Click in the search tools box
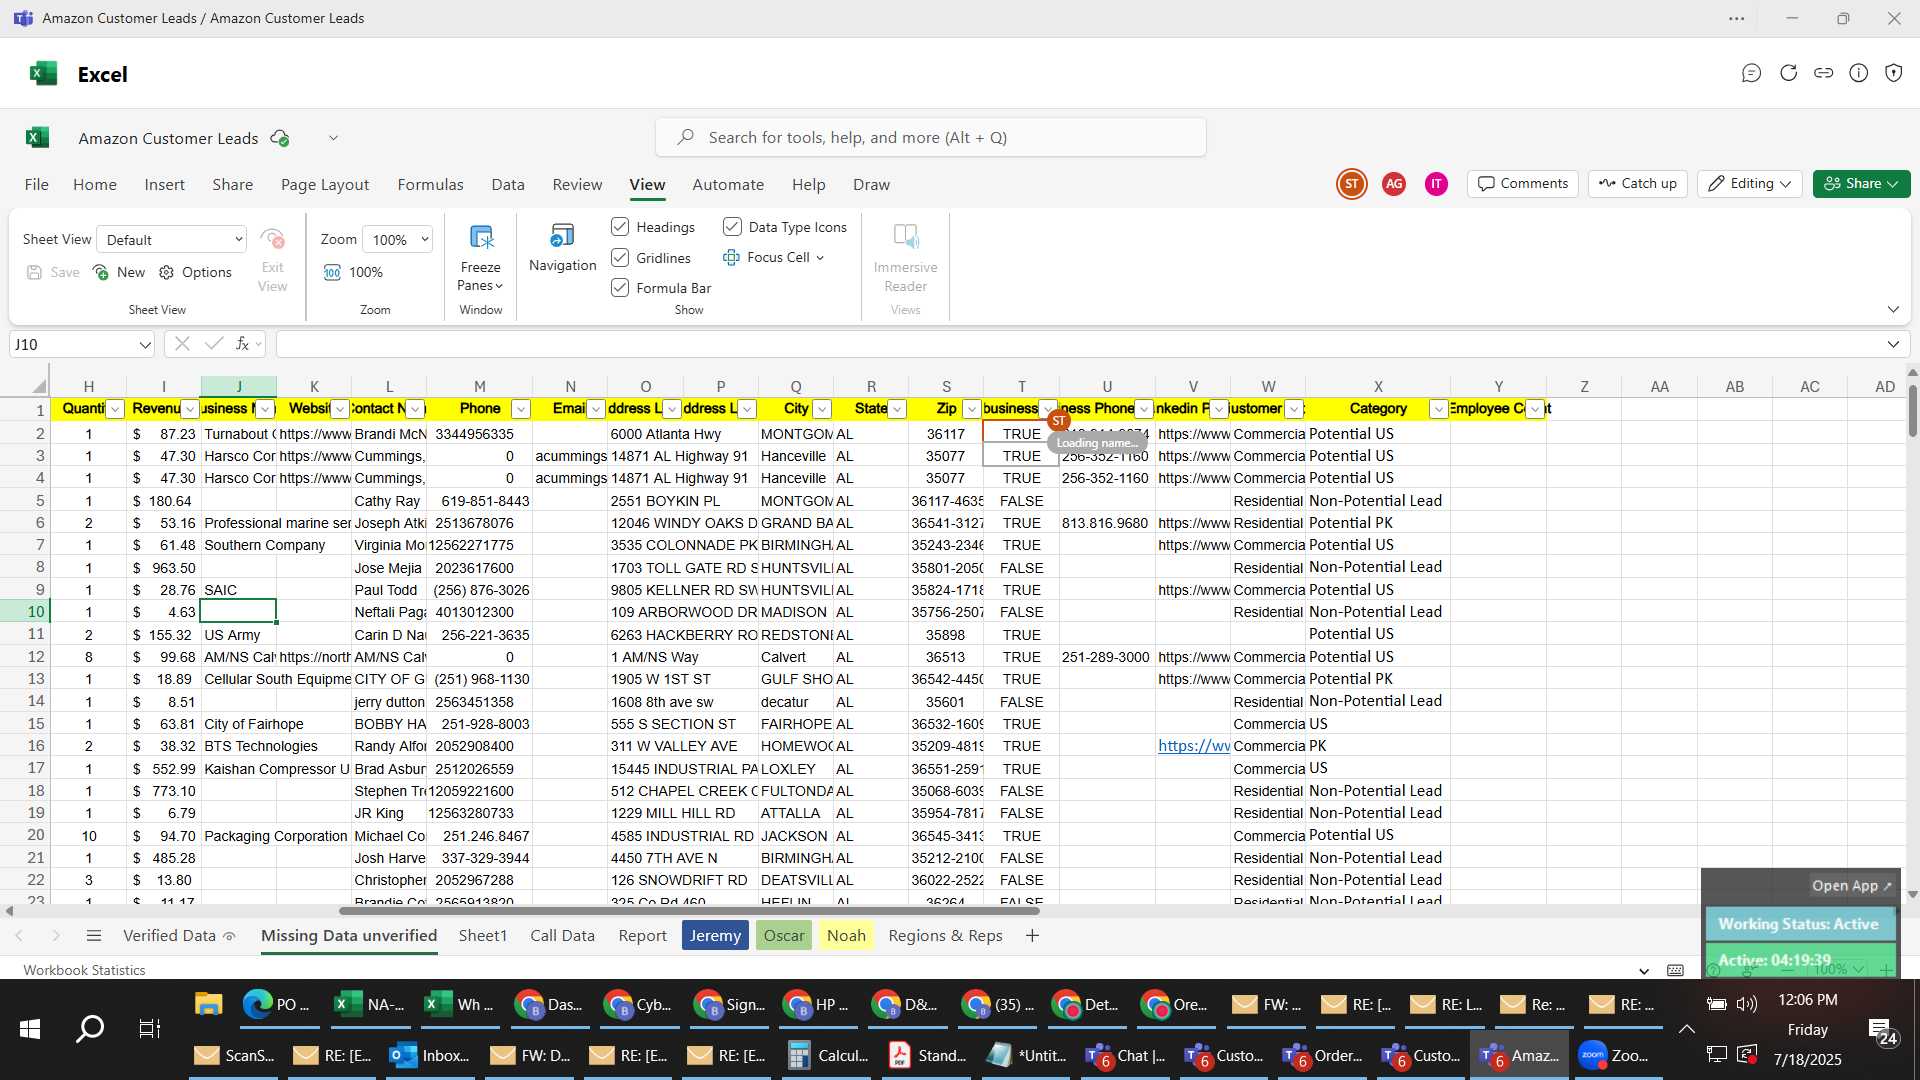 (930, 138)
